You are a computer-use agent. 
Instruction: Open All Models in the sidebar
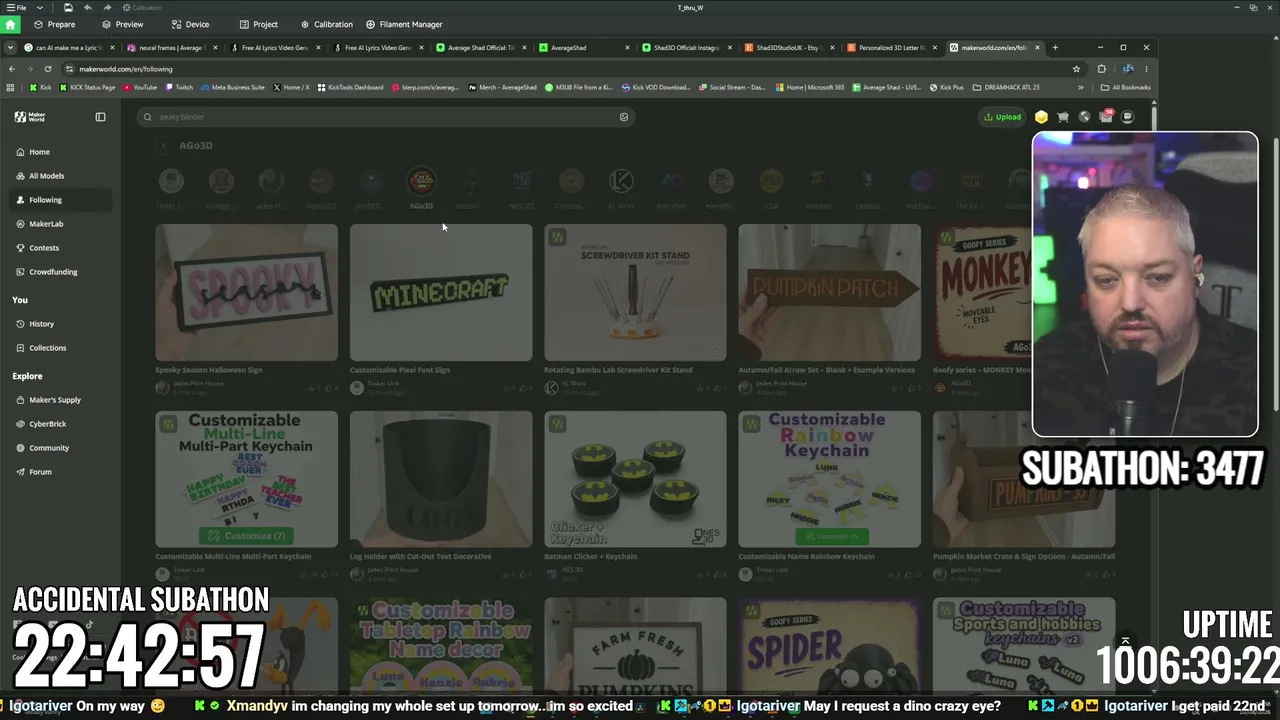[60, 176]
